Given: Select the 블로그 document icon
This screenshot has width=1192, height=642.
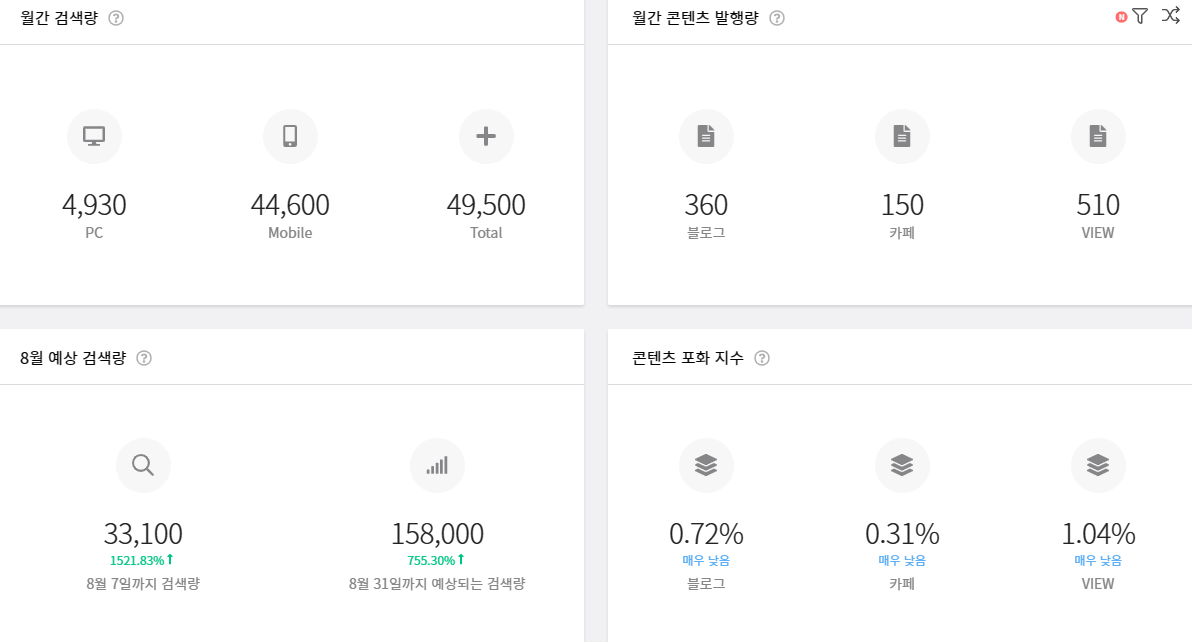Looking at the screenshot, I should 706,136.
